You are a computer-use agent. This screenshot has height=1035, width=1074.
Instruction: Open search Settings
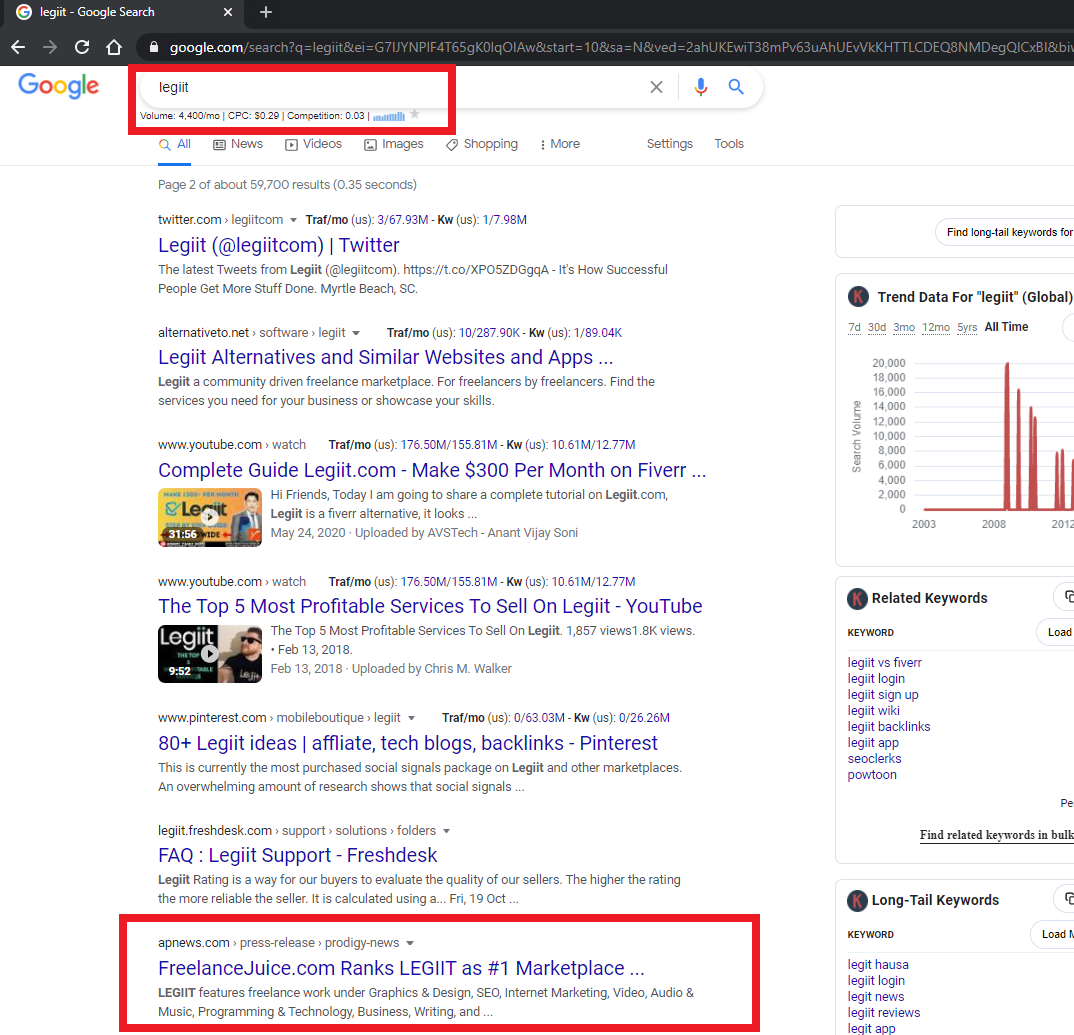pyautogui.click(x=669, y=144)
